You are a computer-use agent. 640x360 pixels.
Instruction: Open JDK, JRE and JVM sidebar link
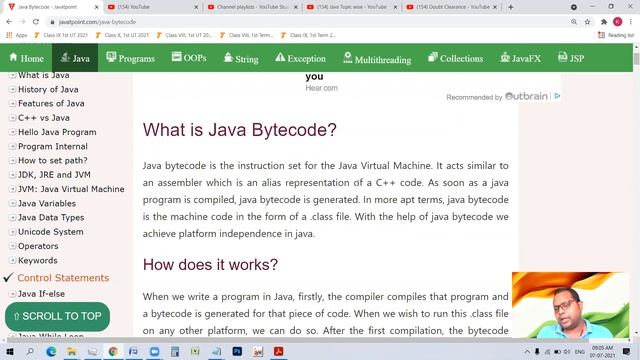54,175
